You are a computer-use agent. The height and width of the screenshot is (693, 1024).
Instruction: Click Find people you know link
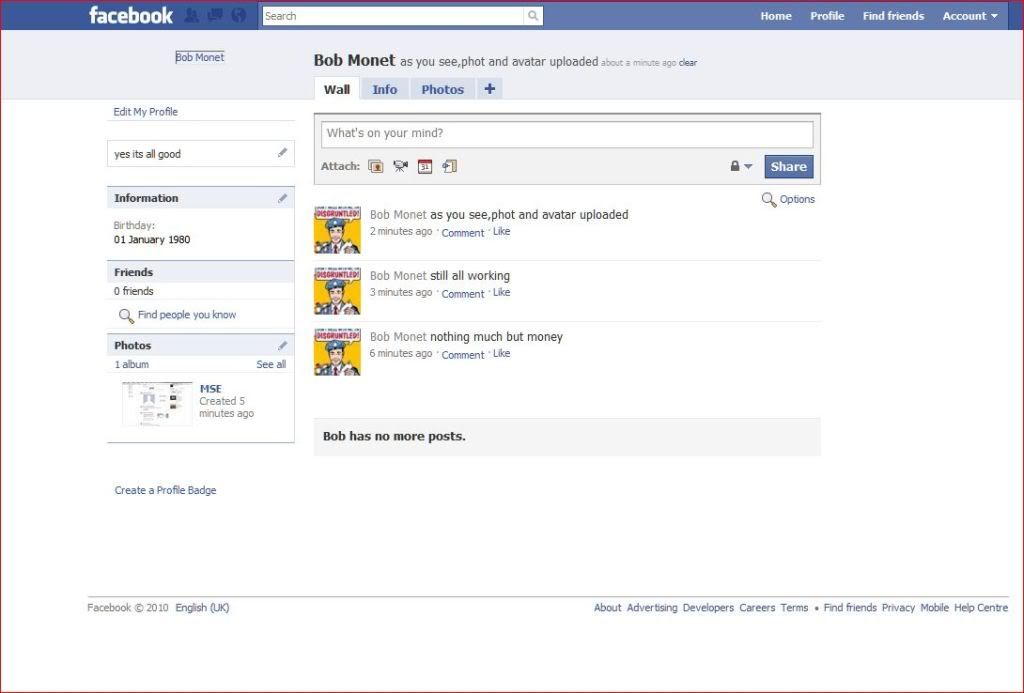coord(186,315)
